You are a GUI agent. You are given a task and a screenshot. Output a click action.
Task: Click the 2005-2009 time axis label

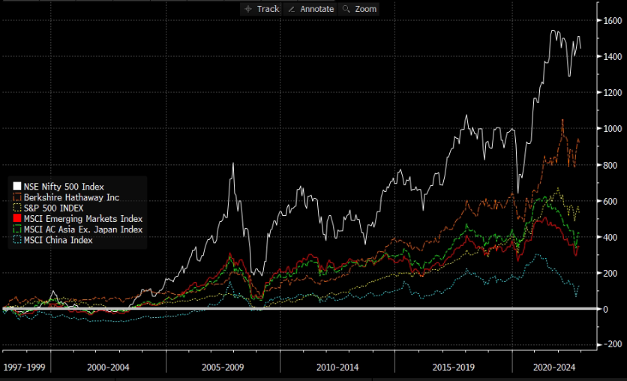223,367
